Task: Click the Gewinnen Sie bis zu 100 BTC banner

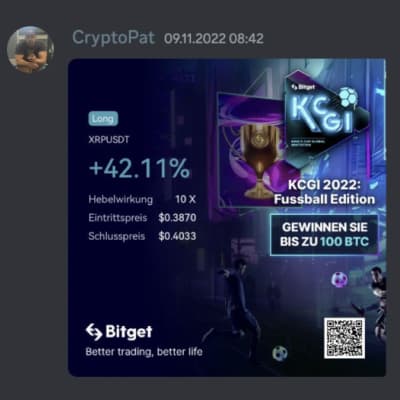Action: point(324,235)
